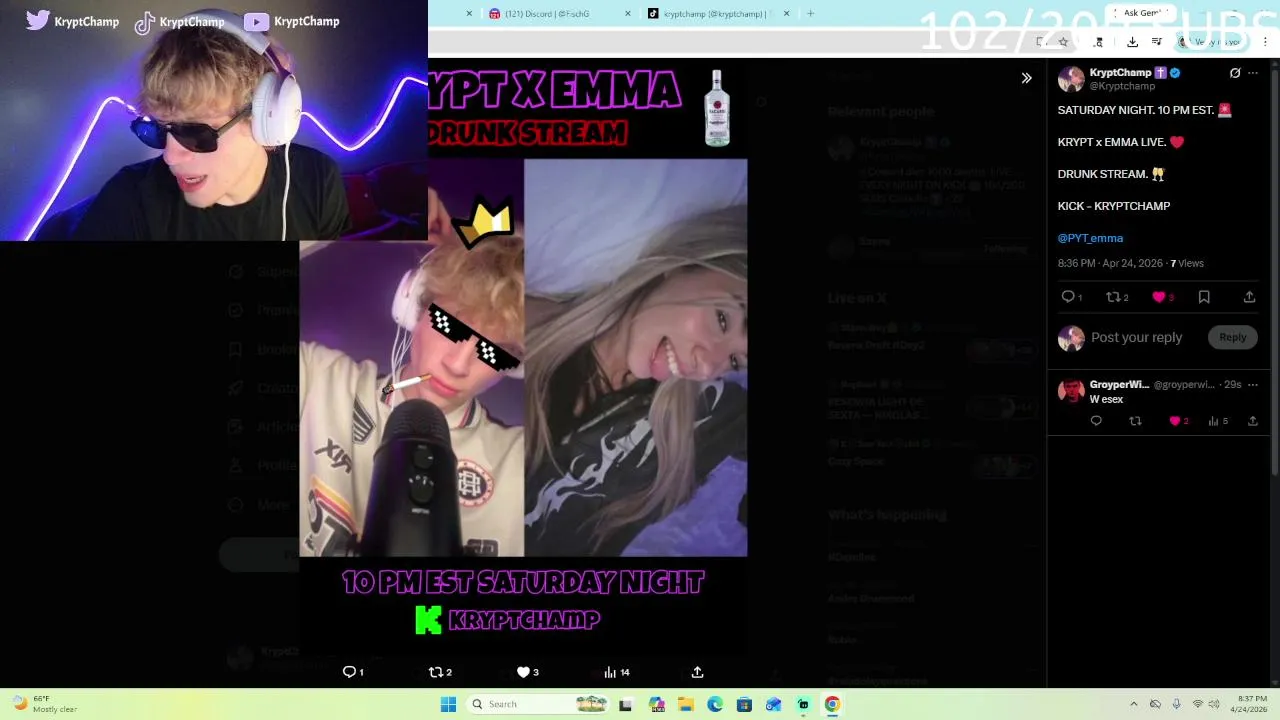The width and height of the screenshot is (1280, 720).
Task: Close the Discord browser tab
Action: [x=627, y=14]
